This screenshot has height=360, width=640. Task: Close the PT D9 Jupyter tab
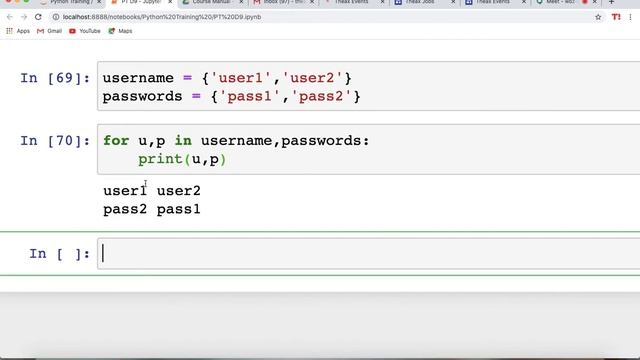pyautogui.click(x=170, y=2)
